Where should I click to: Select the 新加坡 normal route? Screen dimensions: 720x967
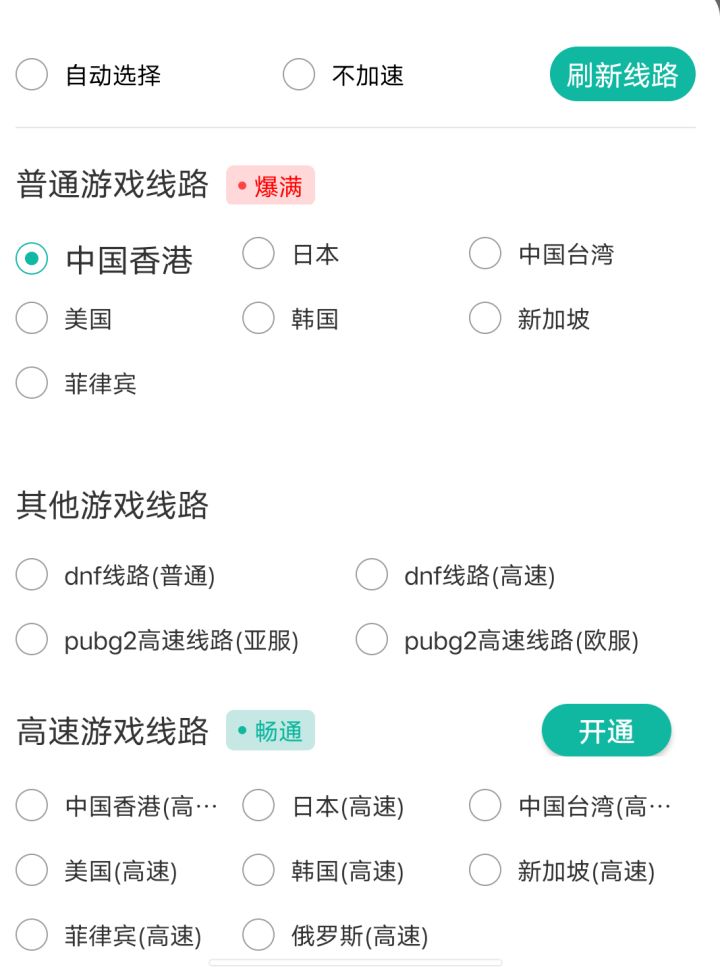[x=485, y=319]
